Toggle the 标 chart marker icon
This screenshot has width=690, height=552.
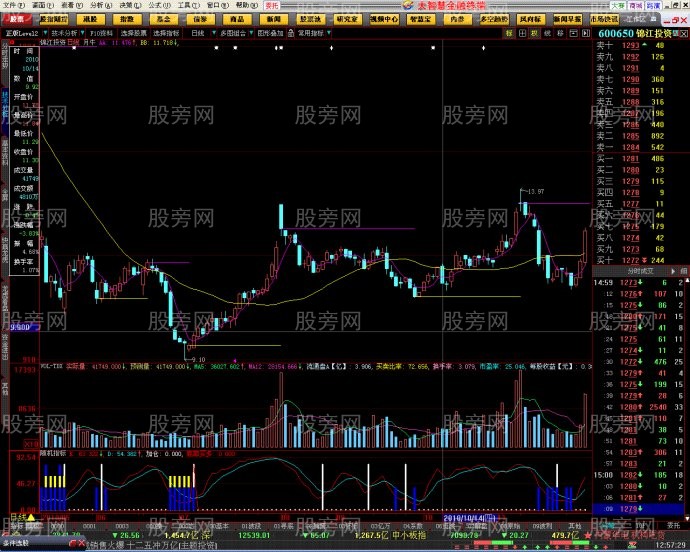[x=509, y=33]
